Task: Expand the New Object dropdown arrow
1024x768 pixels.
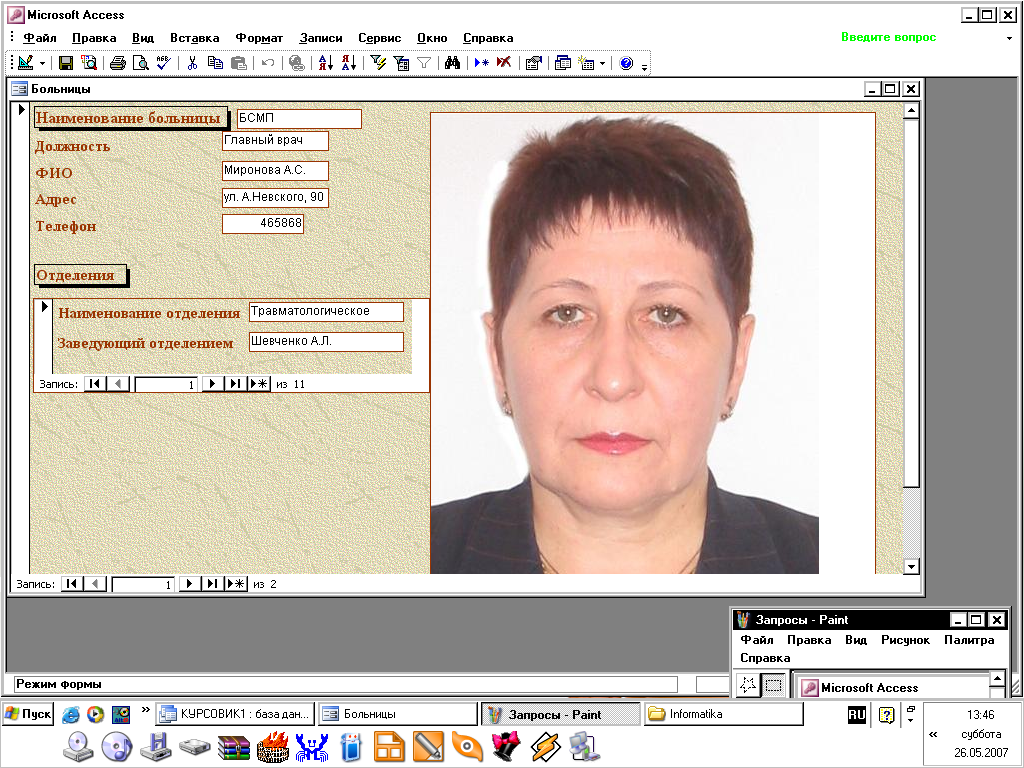Action: coord(602,63)
